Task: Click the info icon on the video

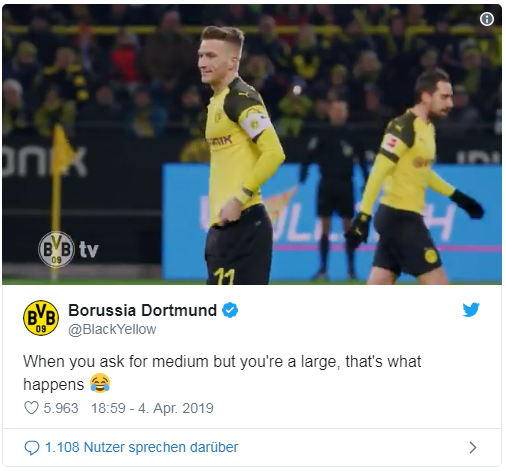Action: [487, 19]
